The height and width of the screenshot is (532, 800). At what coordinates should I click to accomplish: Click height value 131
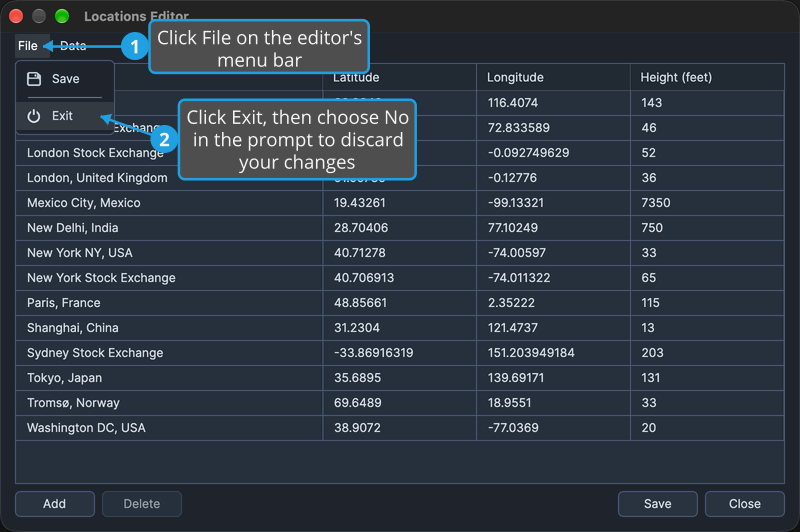coord(651,378)
